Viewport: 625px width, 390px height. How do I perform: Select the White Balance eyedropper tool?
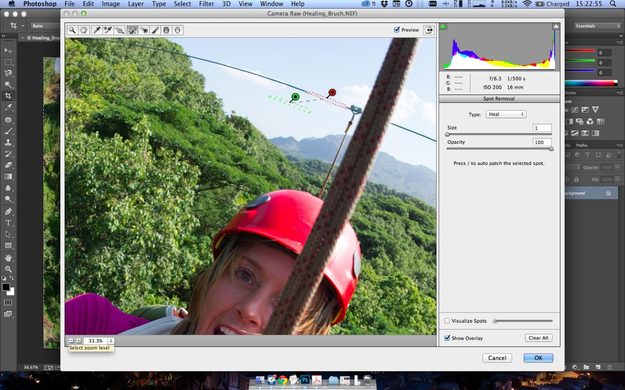click(x=96, y=30)
